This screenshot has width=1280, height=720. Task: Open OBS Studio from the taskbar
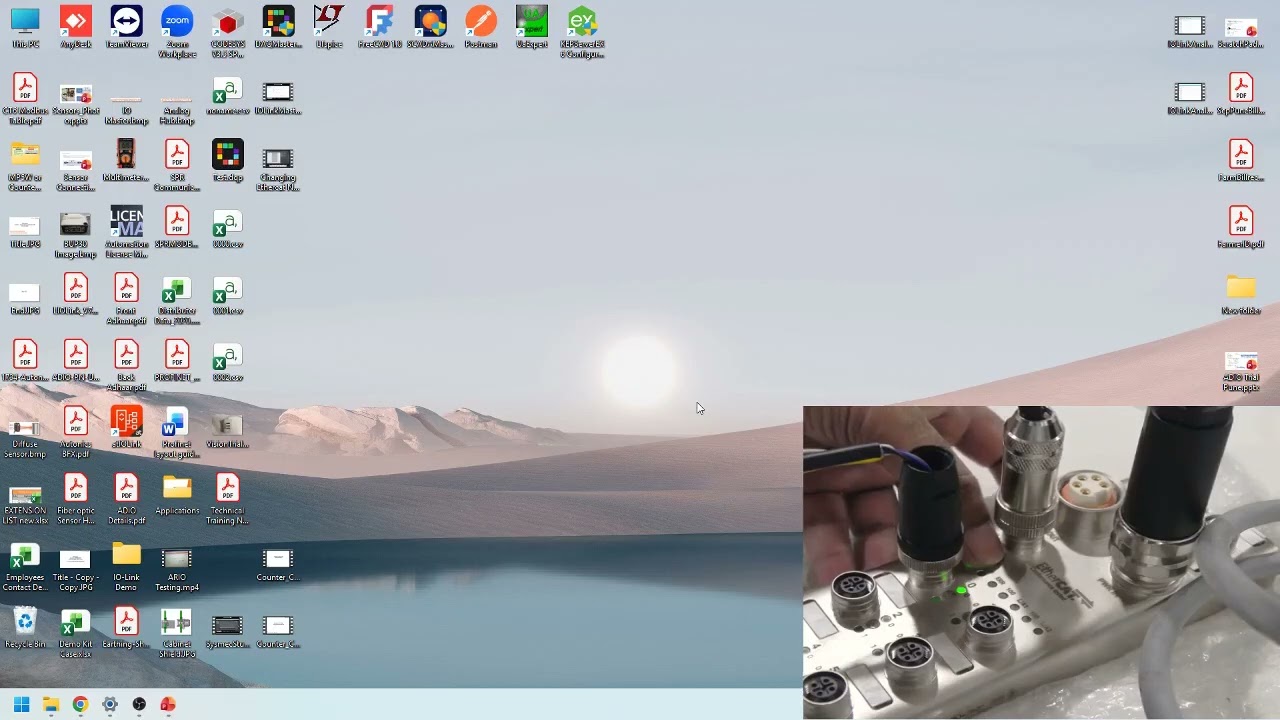click(139, 704)
